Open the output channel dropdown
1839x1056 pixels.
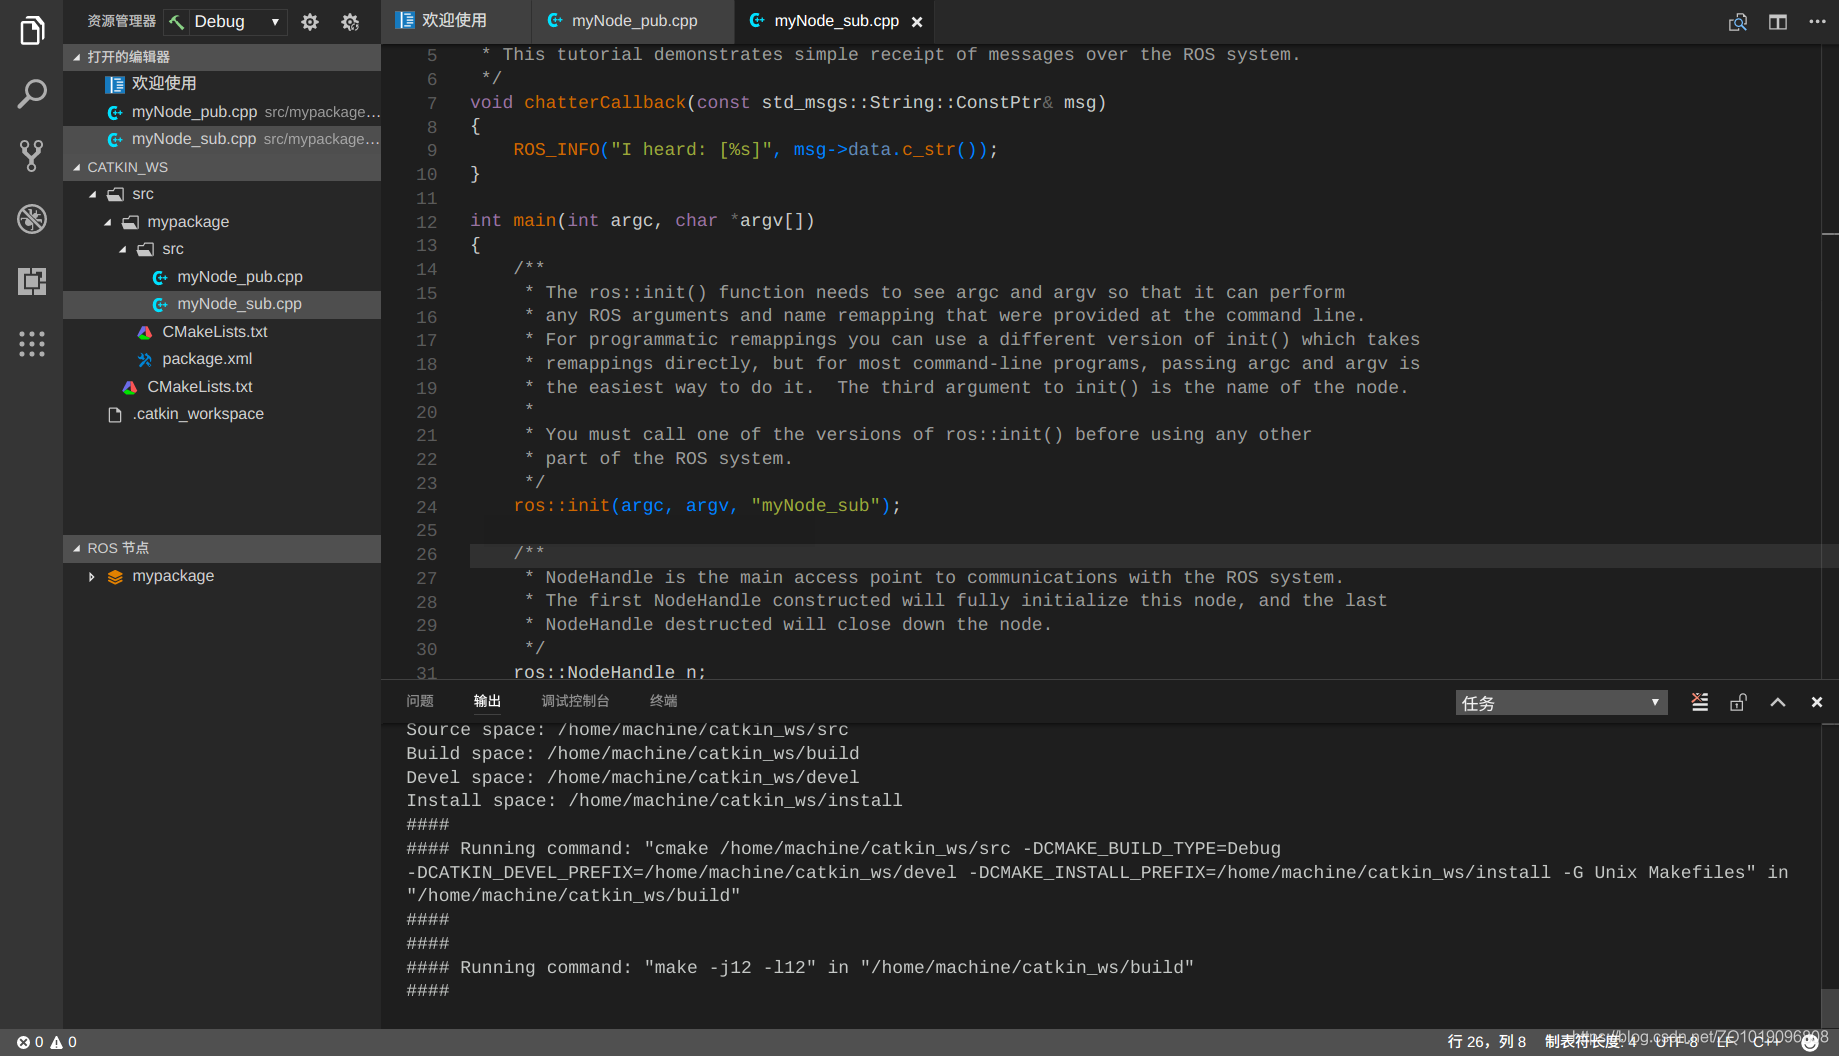[x=1561, y=702]
